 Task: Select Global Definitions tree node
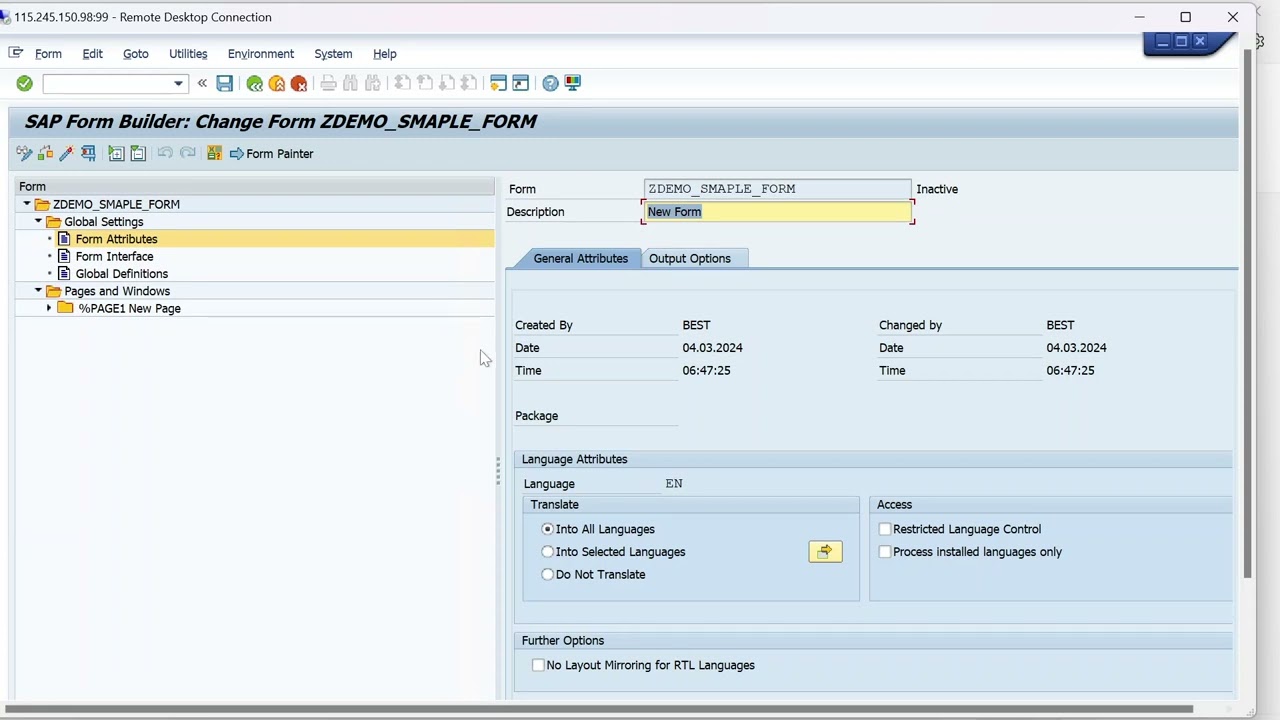(122, 274)
